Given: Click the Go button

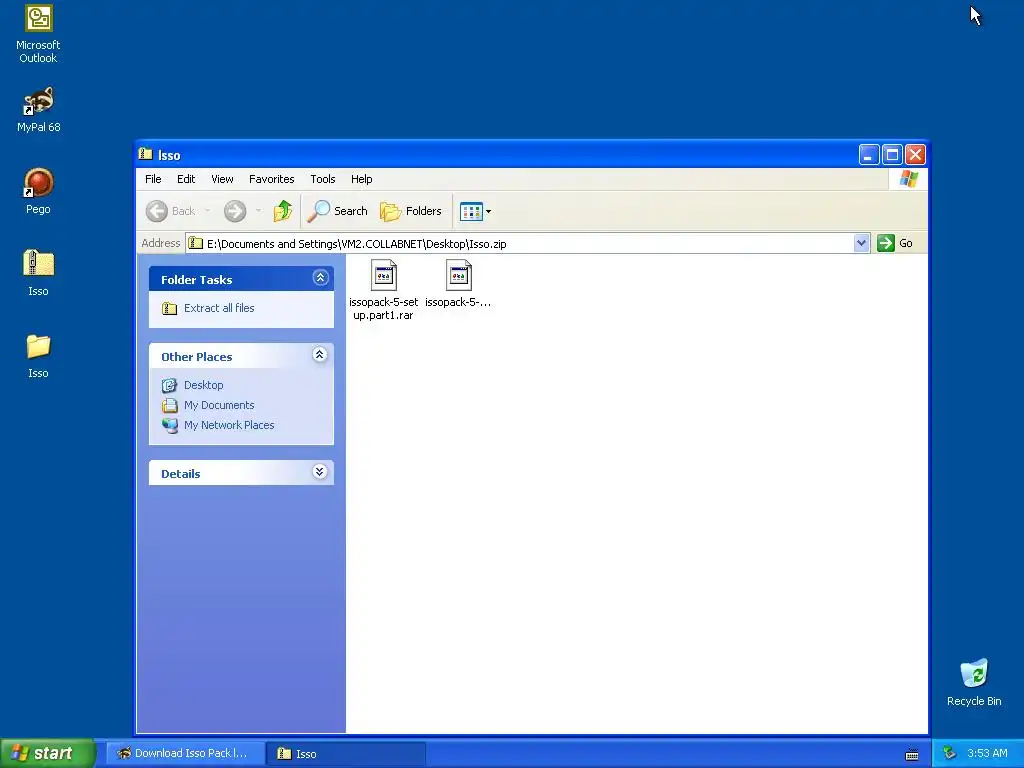Looking at the screenshot, I should tap(895, 244).
